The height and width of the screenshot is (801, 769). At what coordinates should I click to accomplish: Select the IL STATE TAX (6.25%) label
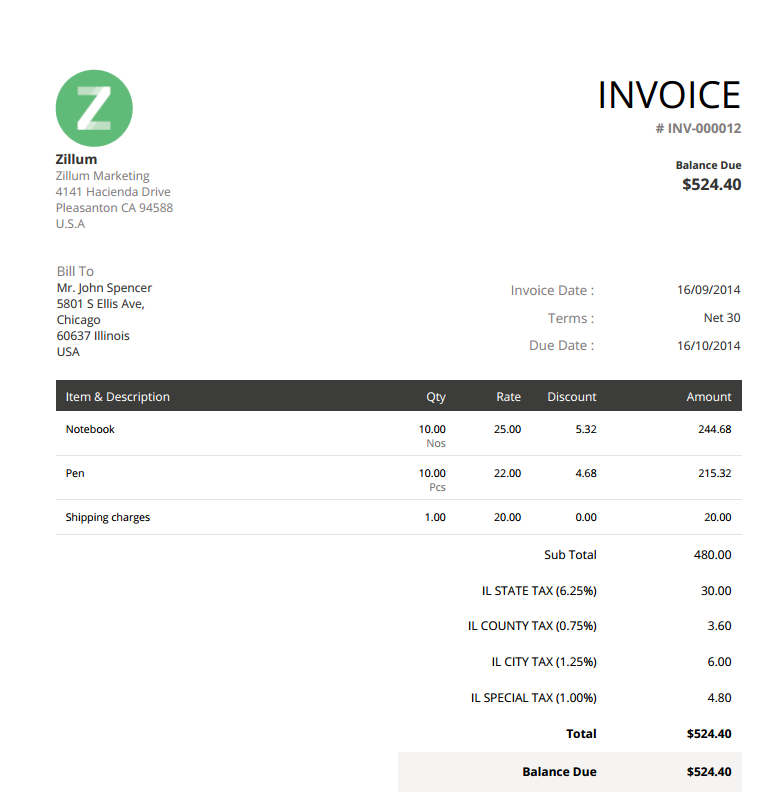[x=538, y=591]
